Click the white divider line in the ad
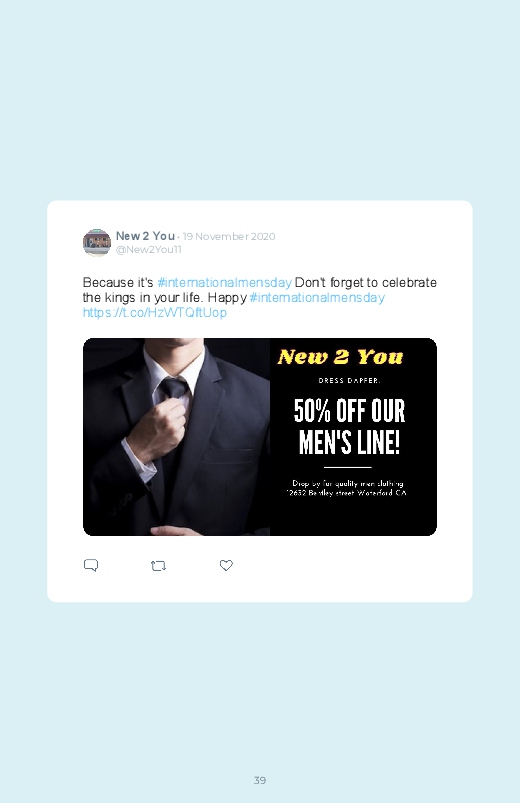 [x=348, y=467]
